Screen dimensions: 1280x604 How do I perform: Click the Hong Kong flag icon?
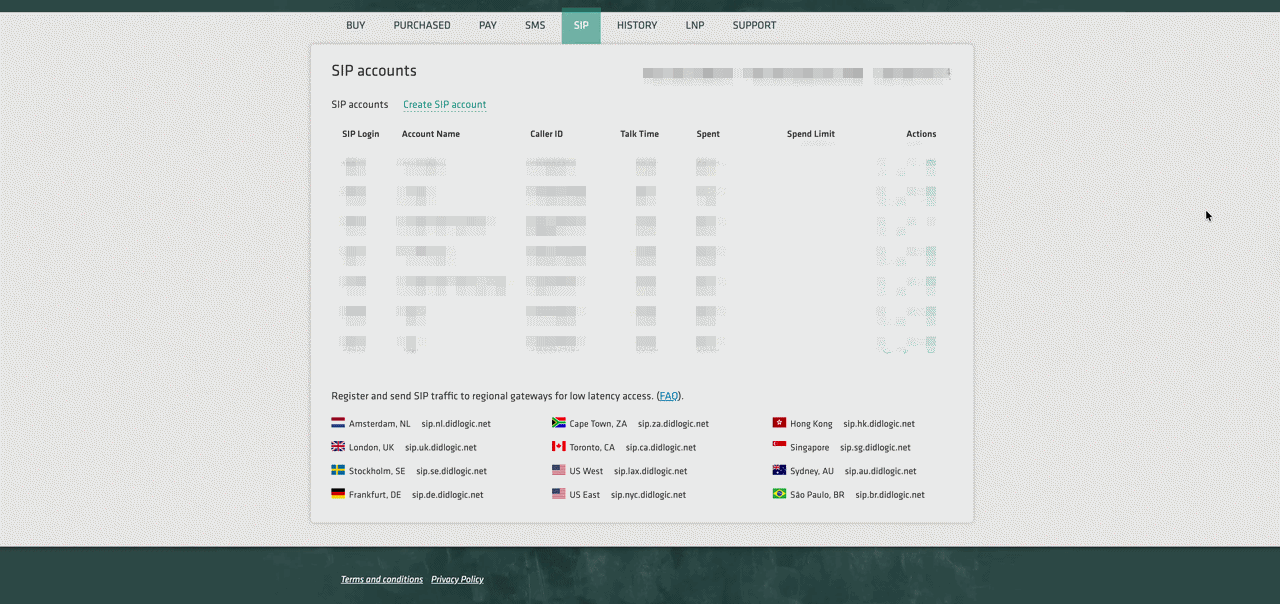pyautogui.click(x=779, y=423)
